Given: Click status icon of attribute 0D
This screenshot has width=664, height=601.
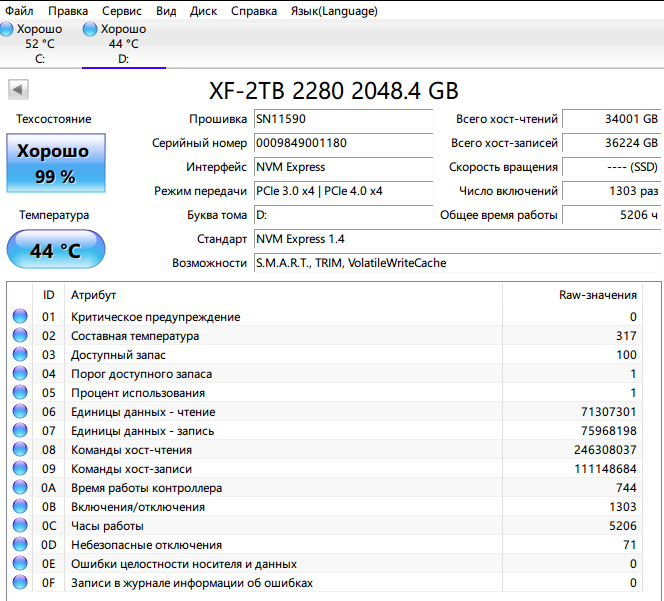Looking at the screenshot, I should pyautogui.click(x=20, y=544).
